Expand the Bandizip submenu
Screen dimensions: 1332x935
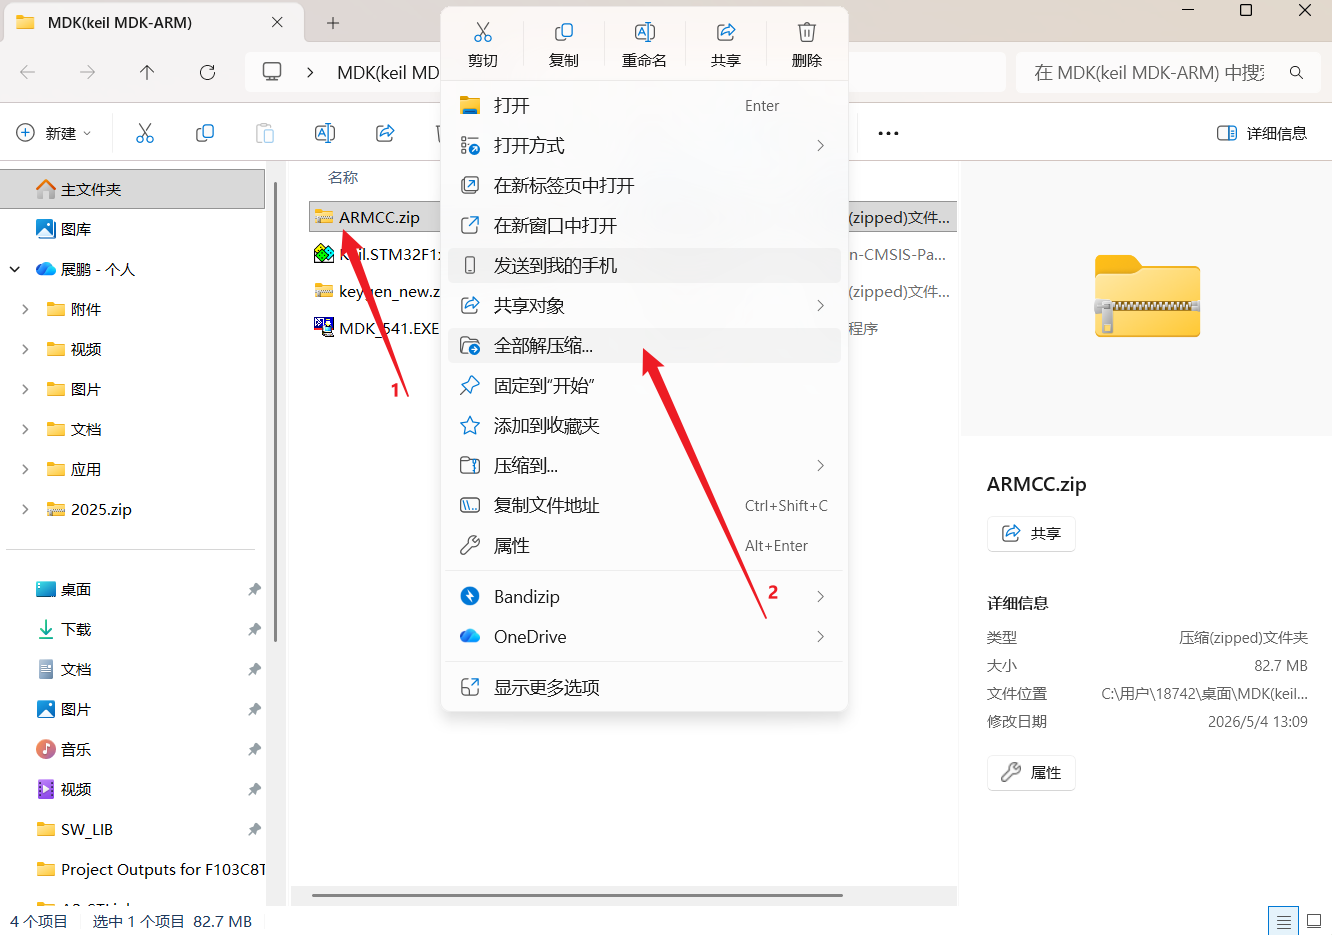644,597
